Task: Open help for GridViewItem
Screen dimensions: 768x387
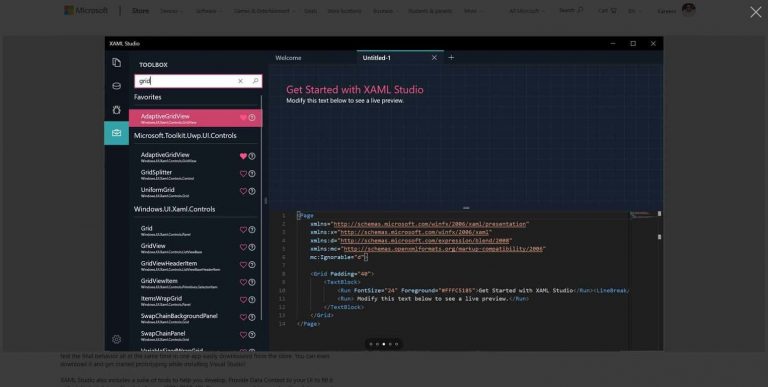Action: 252,282
